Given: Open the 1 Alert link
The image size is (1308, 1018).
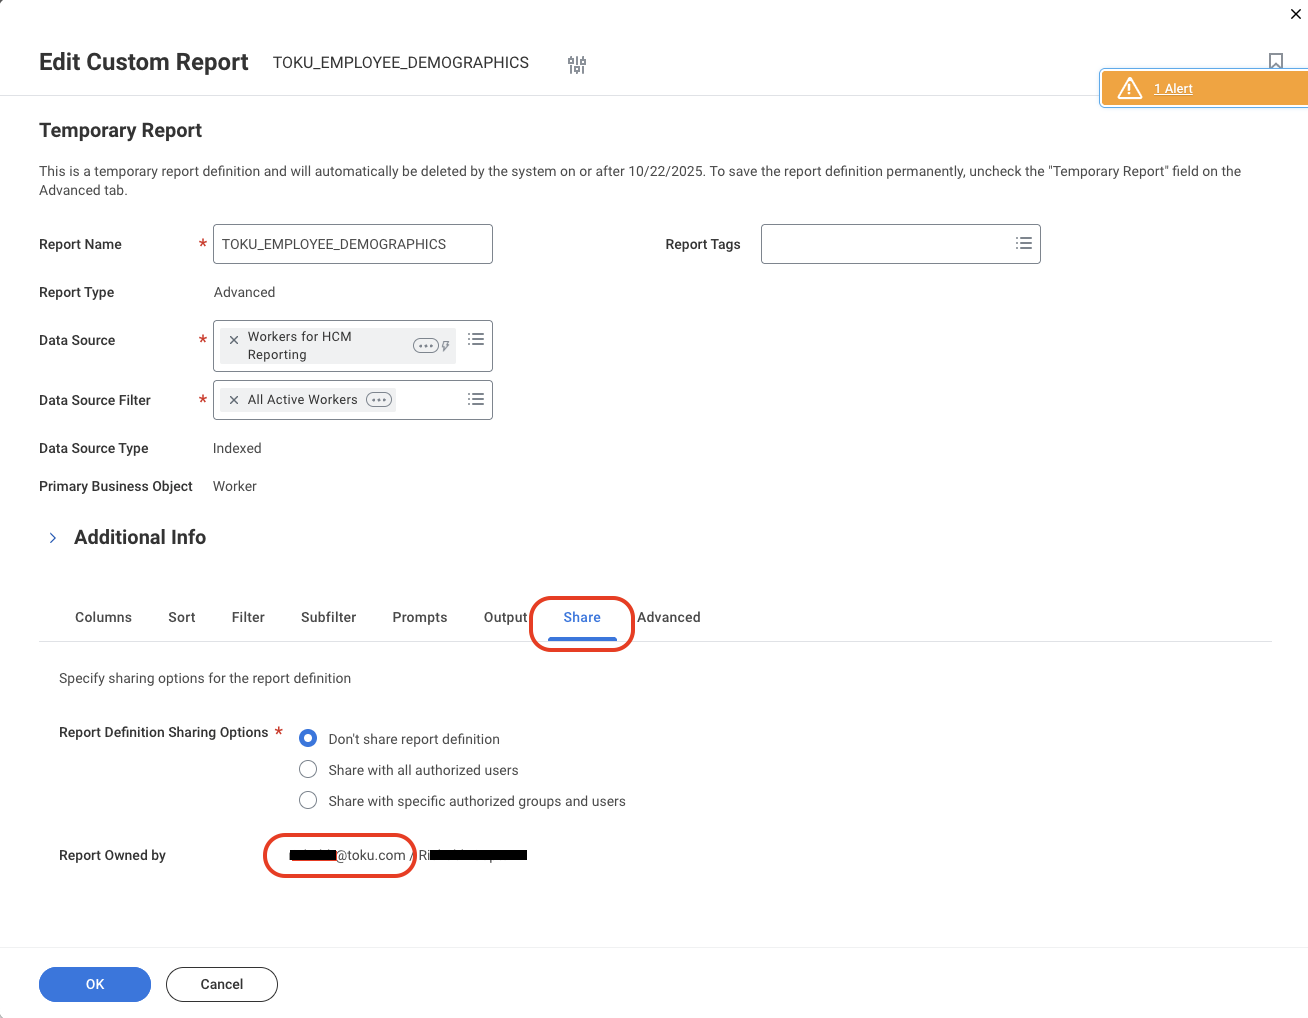Looking at the screenshot, I should click(1173, 88).
